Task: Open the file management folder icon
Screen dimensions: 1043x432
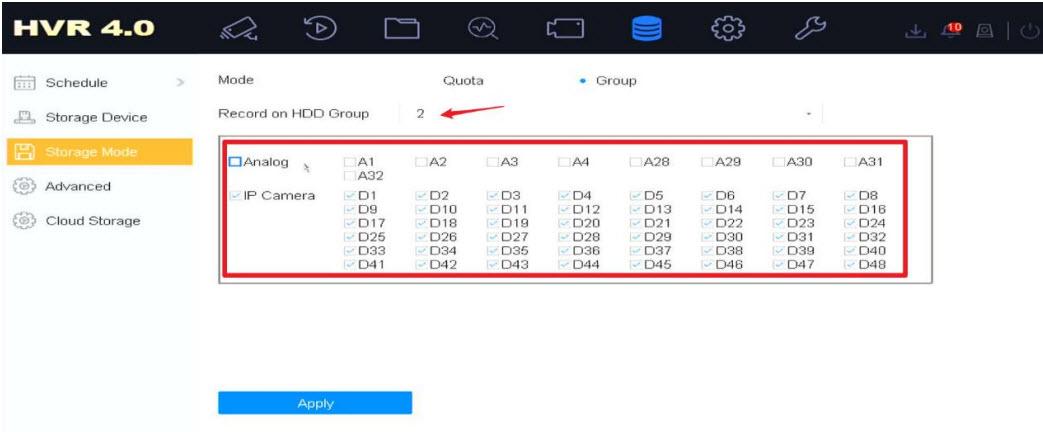Action: 401,28
